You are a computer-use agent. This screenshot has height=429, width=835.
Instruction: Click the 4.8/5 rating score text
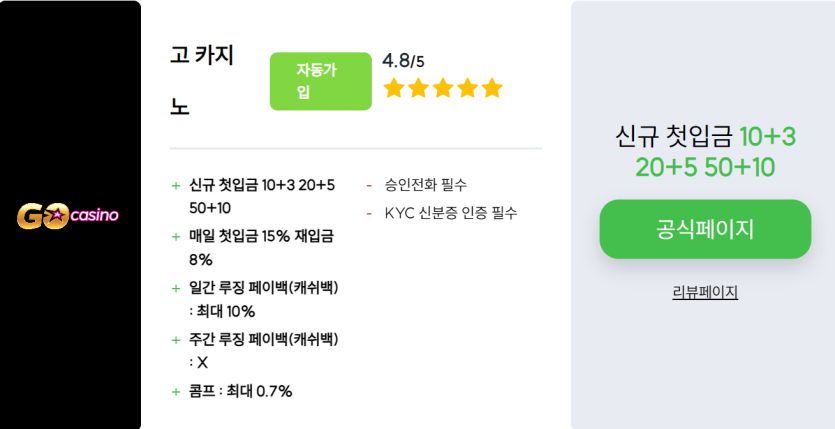403,61
